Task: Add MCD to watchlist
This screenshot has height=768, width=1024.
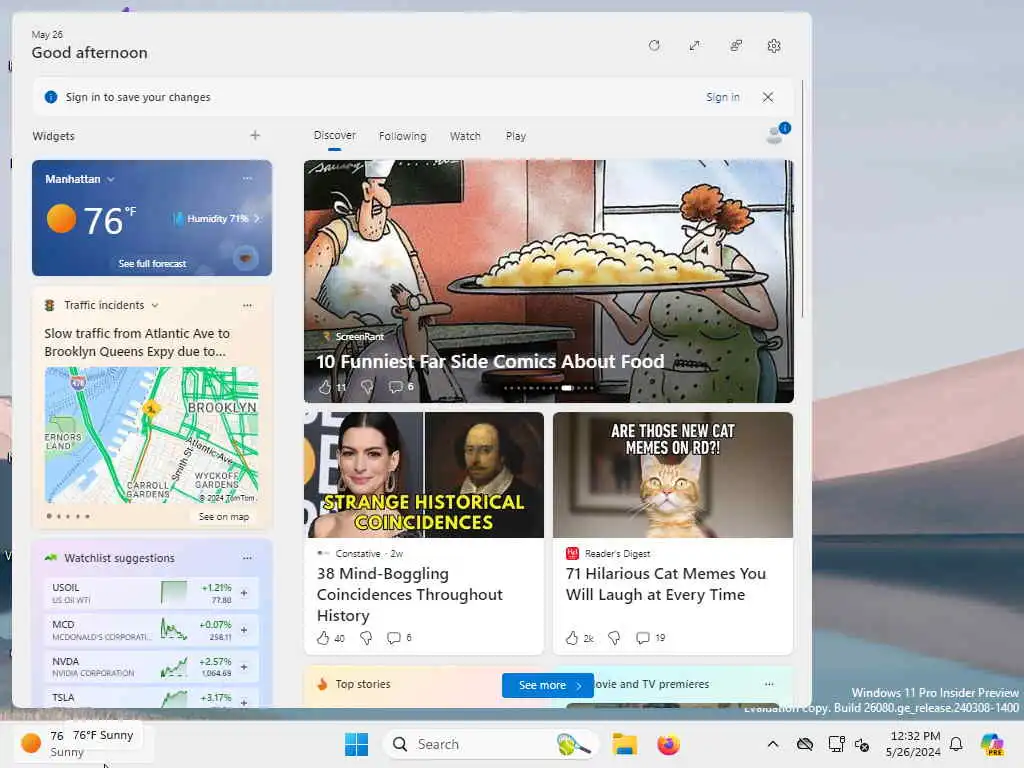Action: [x=244, y=630]
